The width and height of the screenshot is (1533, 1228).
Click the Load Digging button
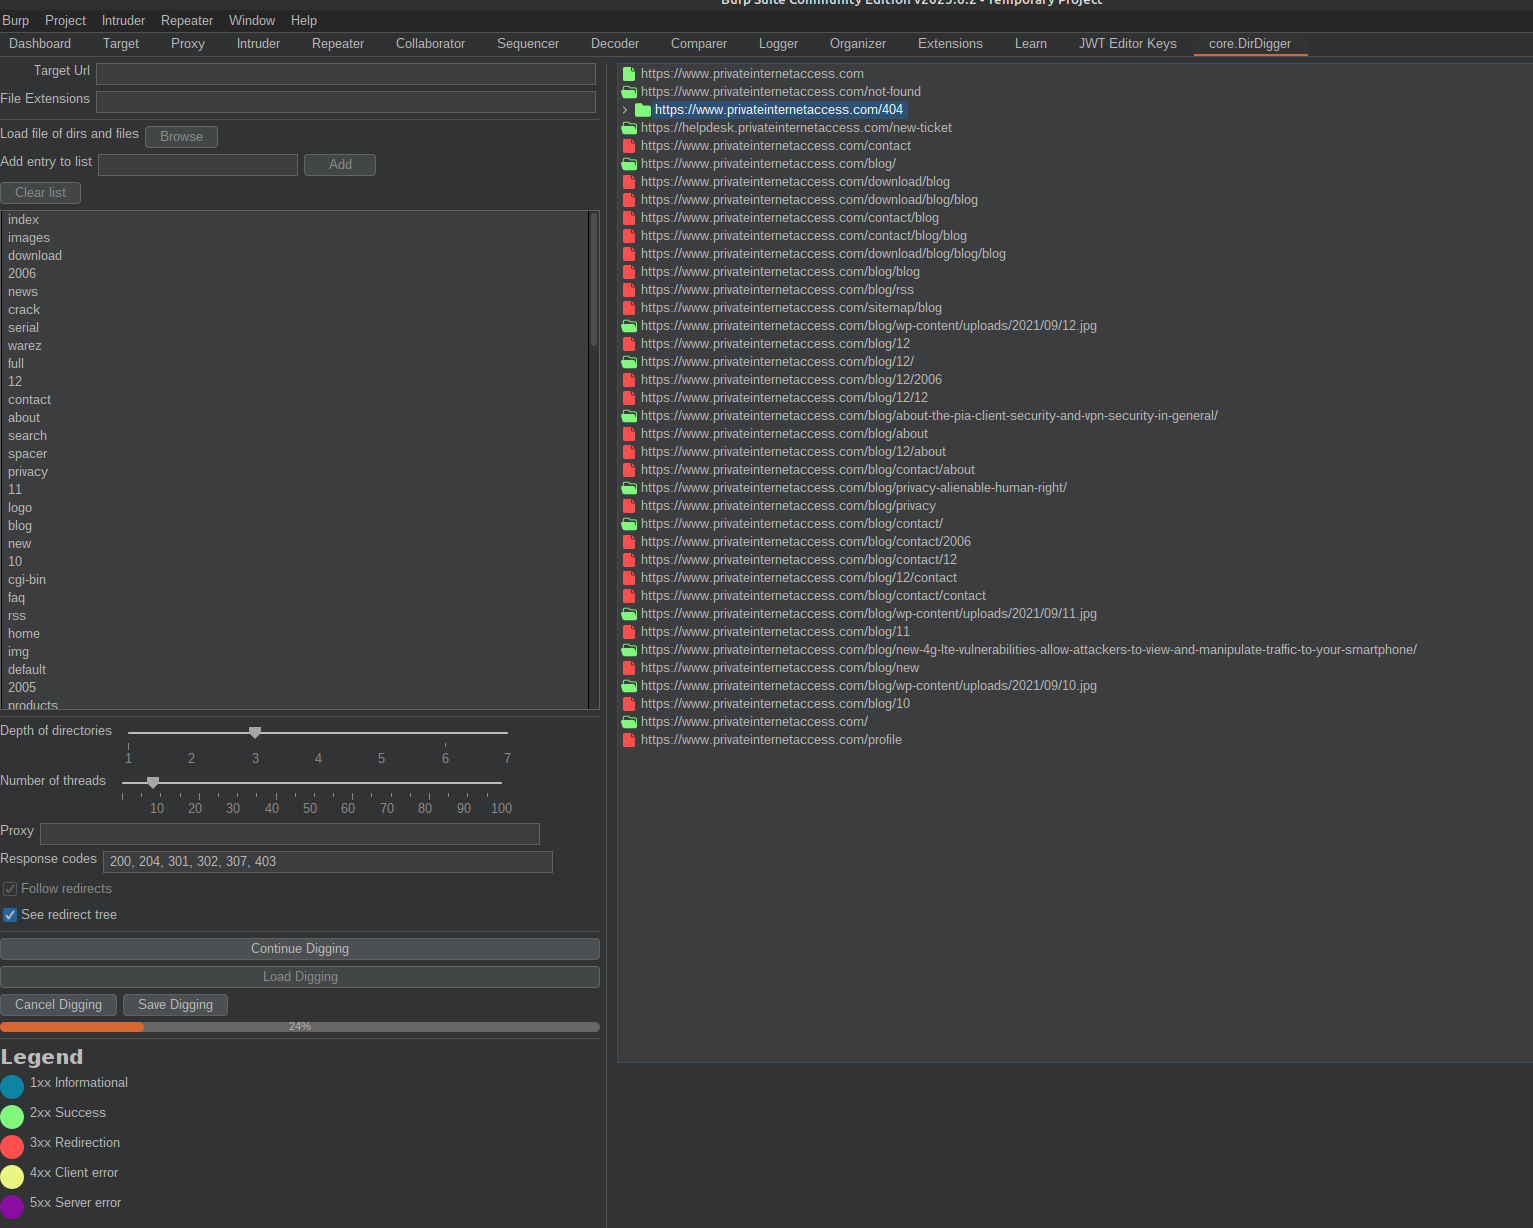[300, 977]
